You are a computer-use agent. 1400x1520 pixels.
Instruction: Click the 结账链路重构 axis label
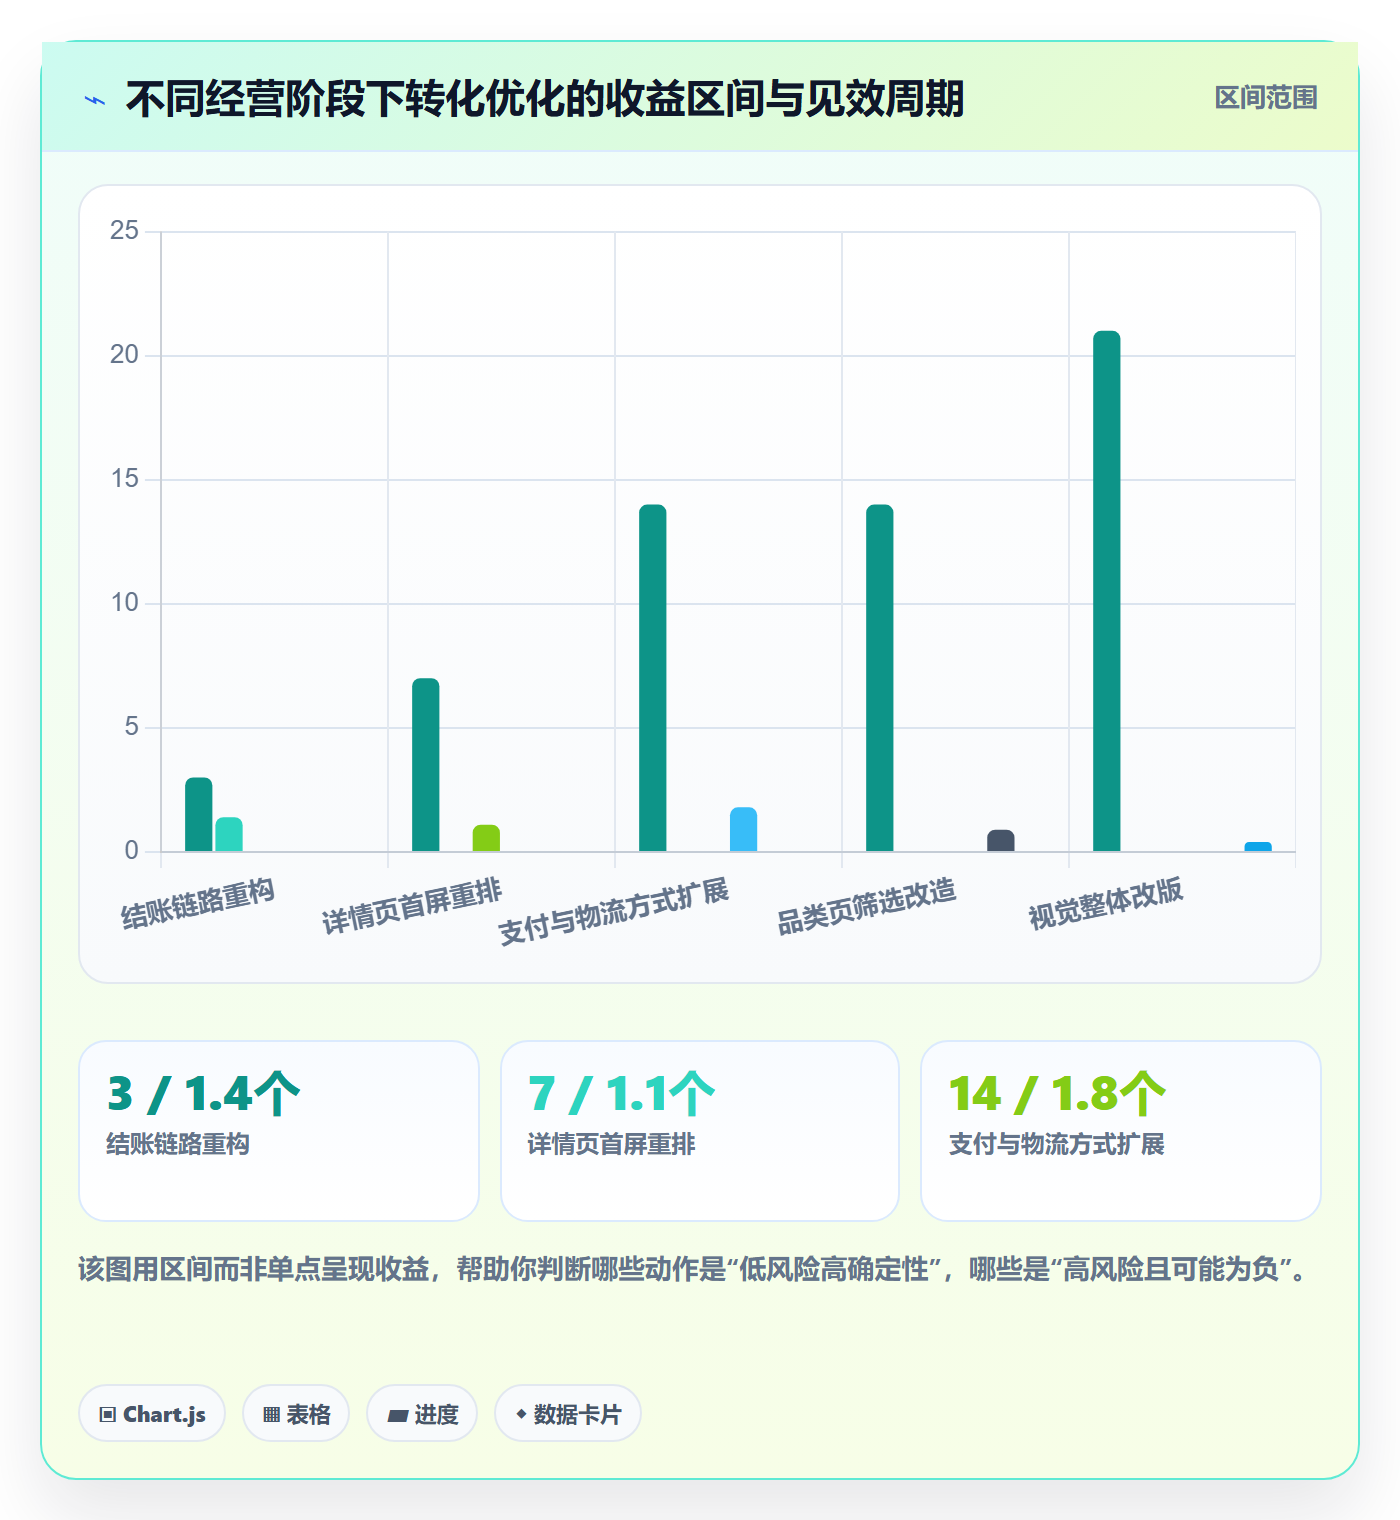198,904
